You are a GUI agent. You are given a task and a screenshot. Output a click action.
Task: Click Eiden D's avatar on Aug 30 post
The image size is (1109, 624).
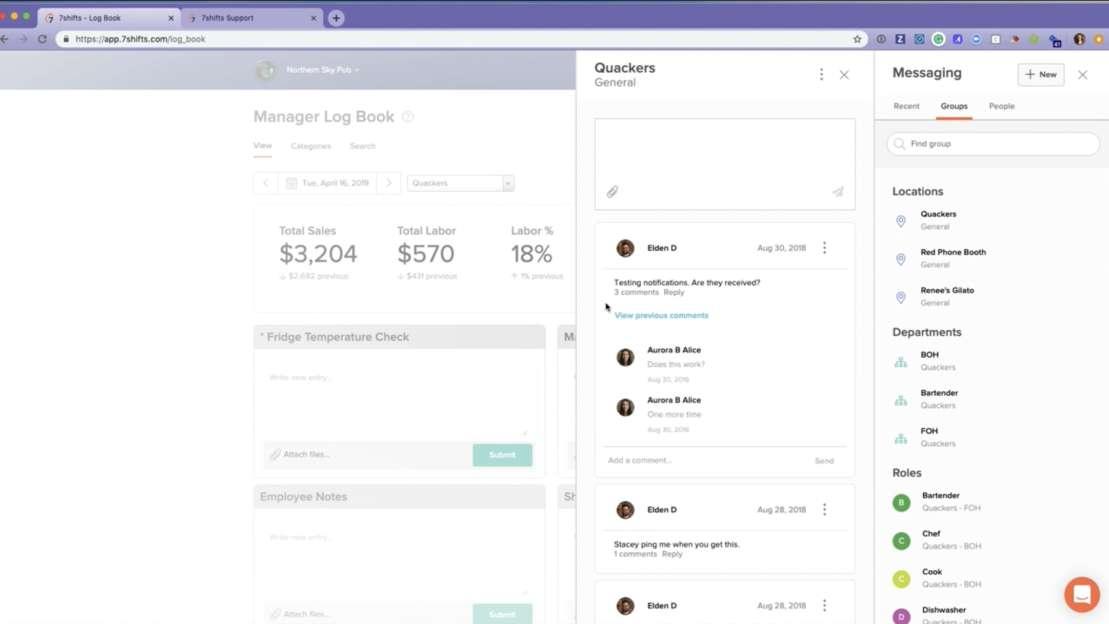(x=625, y=248)
